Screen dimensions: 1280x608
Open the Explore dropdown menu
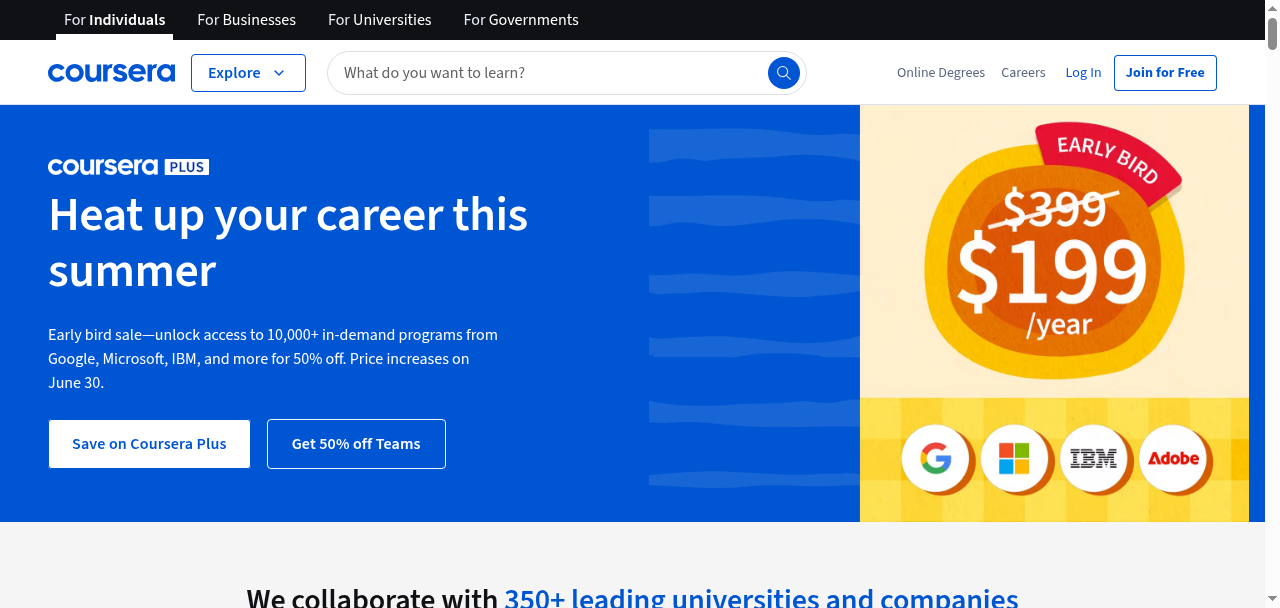(248, 73)
